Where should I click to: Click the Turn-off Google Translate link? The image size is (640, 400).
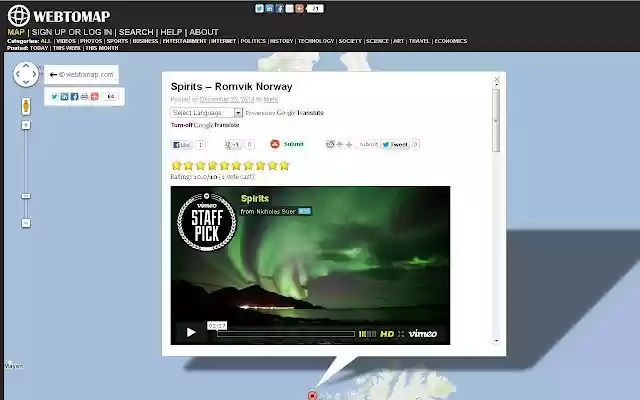tap(205, 125)
